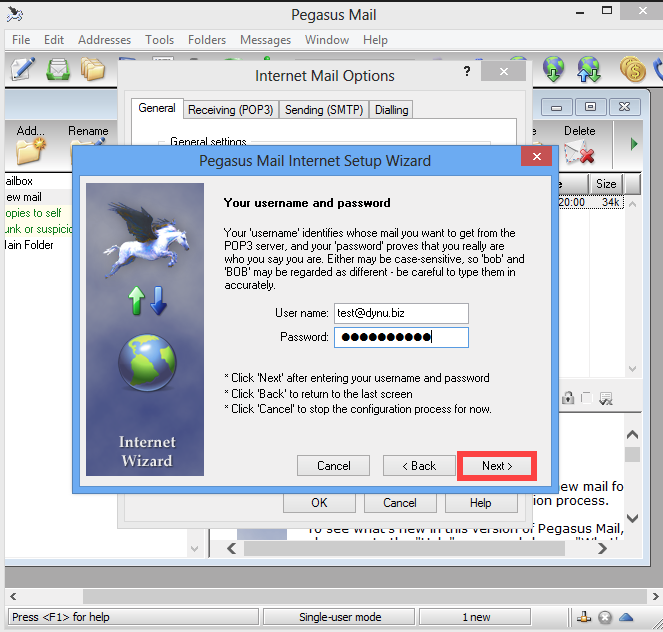Click the Delete icon with the red X

(x=580, y=152)
